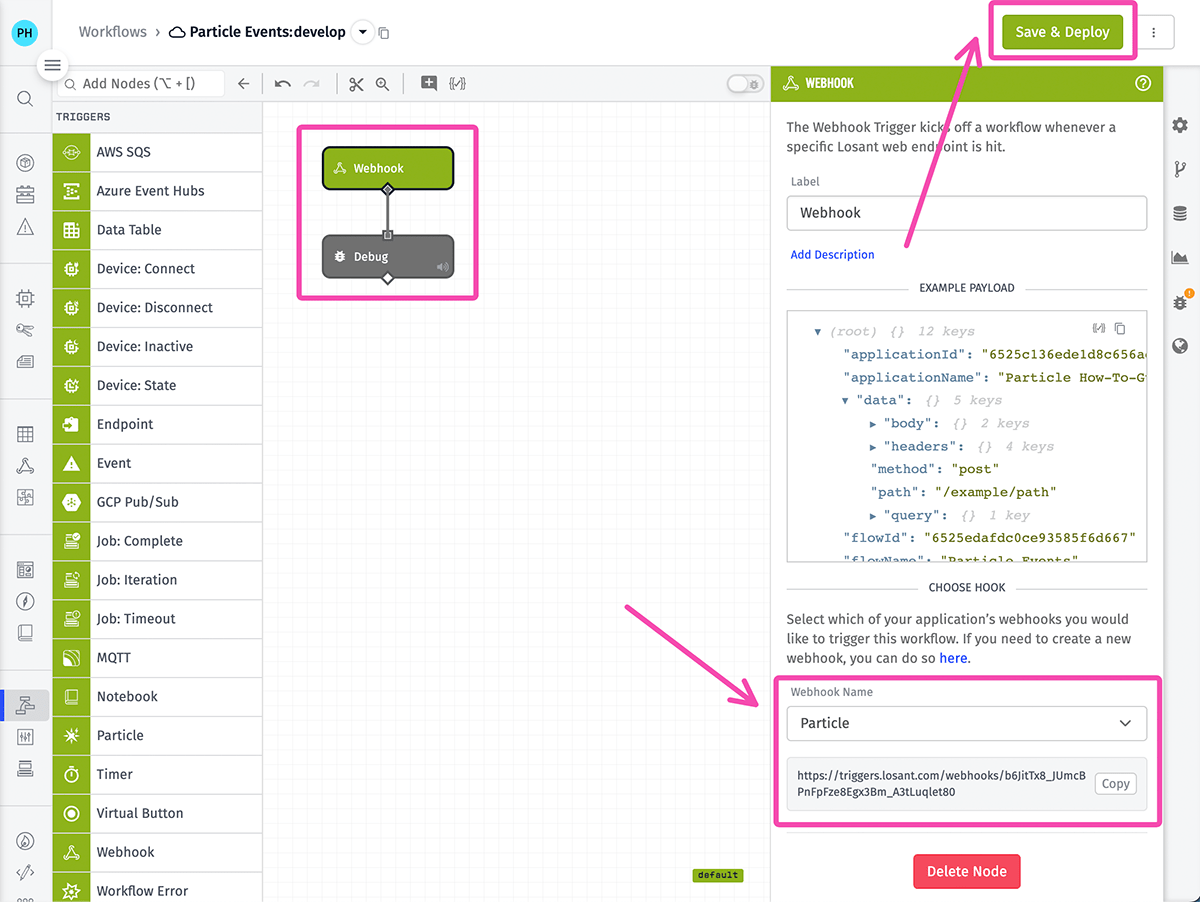Open the three-dot more options menu
Screen dimensions: 1200x902
point(1154,33)
